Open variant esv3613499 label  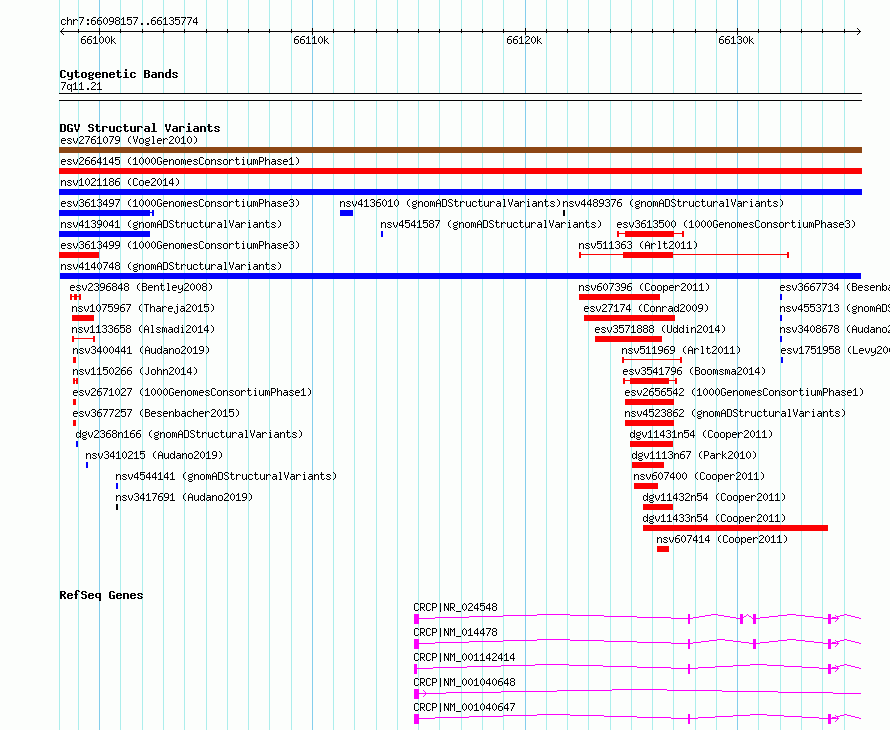180,245
